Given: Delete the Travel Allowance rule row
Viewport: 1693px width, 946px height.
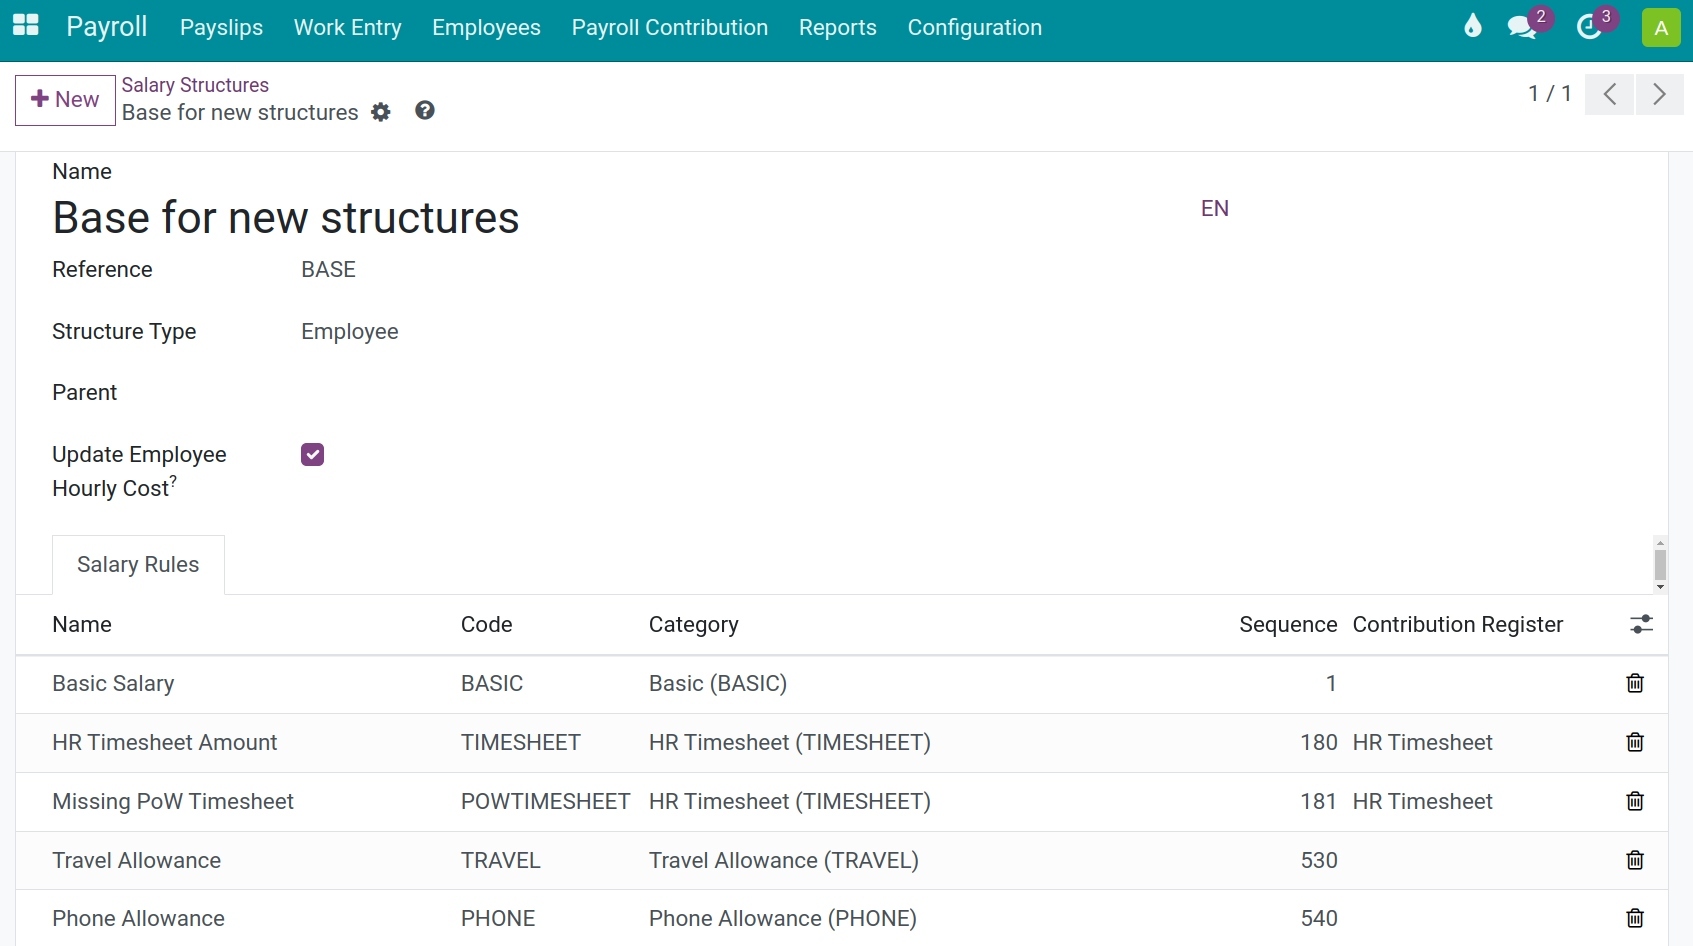Looking at the screenshot, I should [x=1635, y=861].
